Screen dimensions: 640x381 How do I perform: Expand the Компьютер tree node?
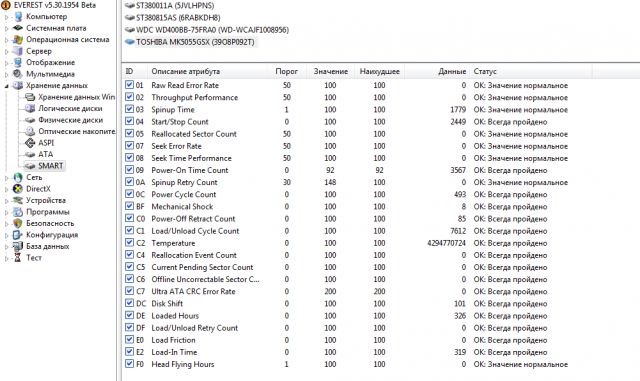pos(6,17)
